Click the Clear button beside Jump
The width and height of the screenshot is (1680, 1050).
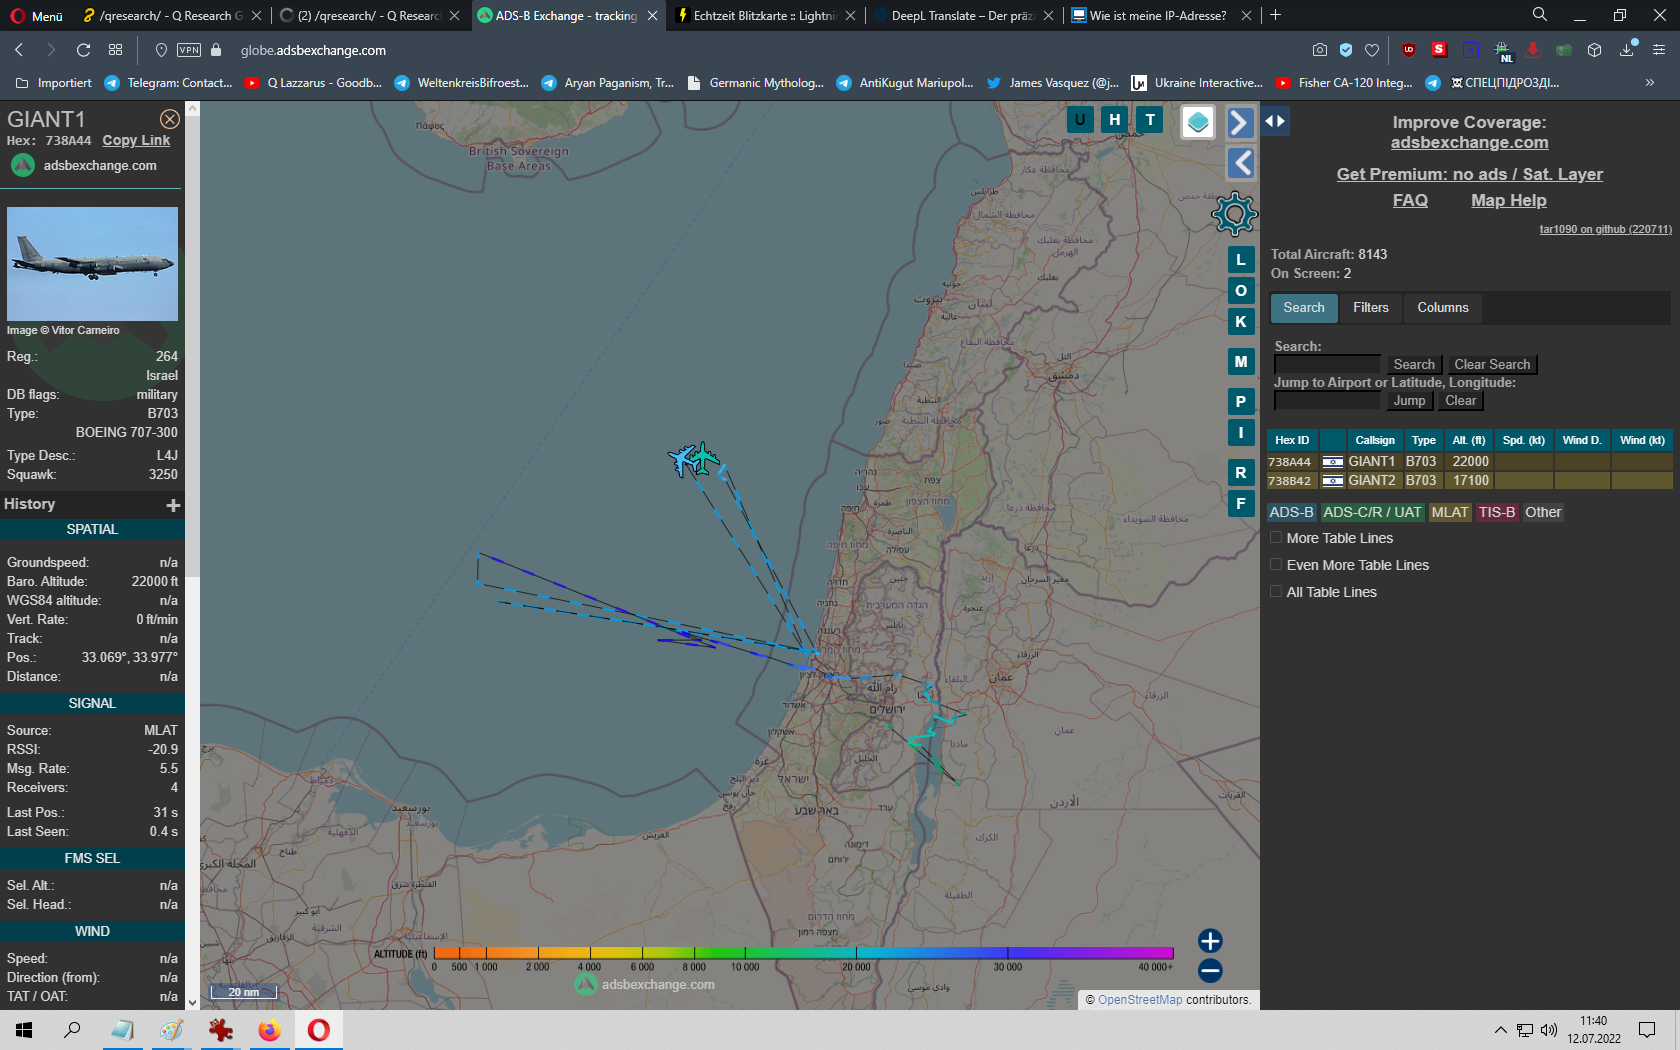1461,401
